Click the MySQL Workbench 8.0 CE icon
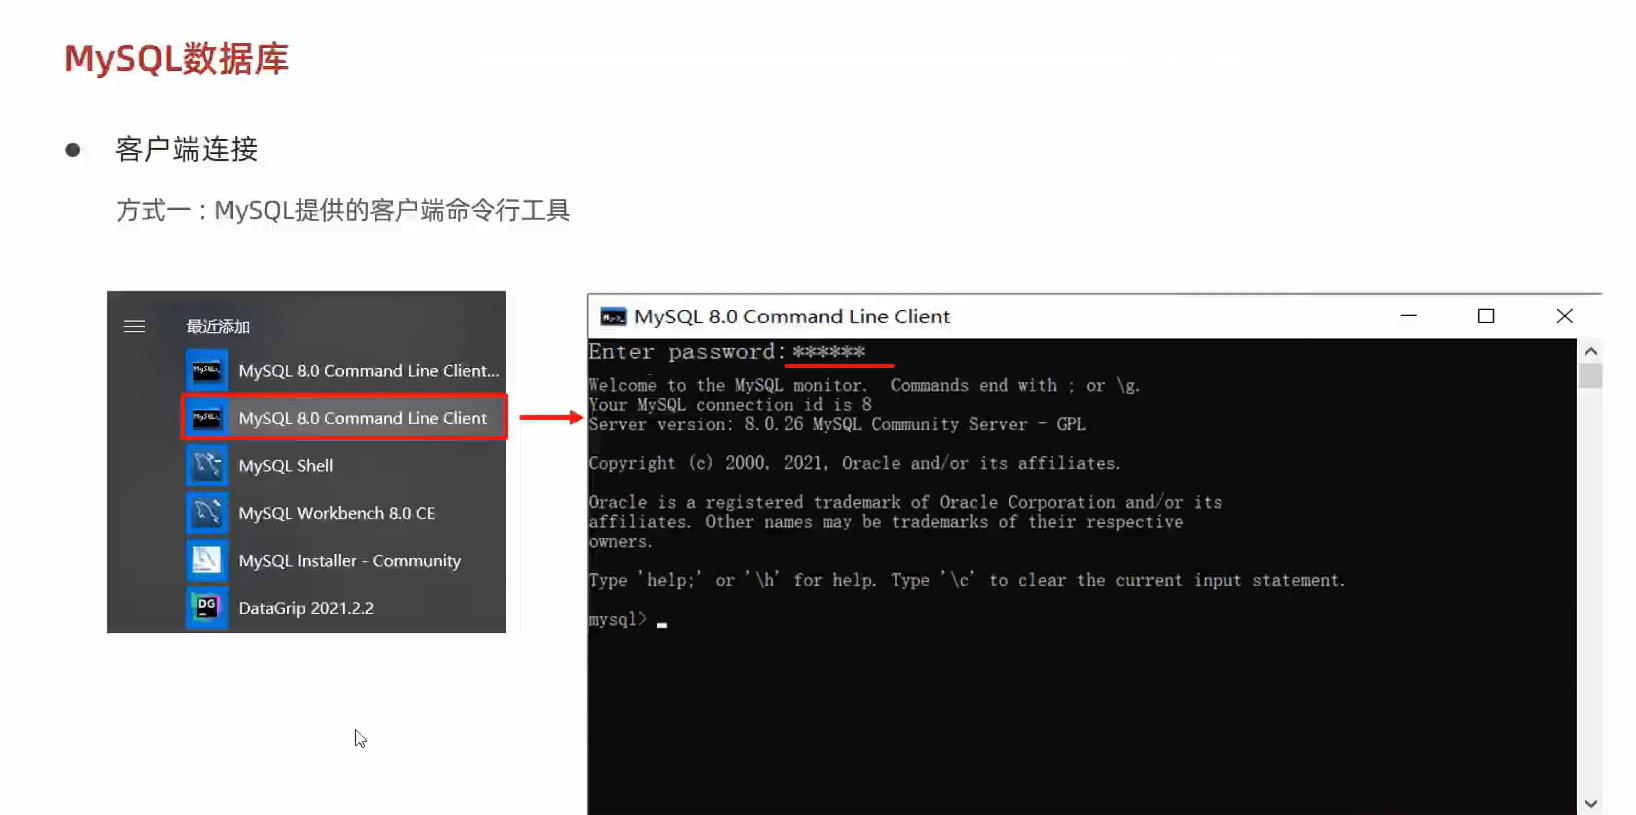This screenshot has width=1636, height=815. click(x=207, y=513)
